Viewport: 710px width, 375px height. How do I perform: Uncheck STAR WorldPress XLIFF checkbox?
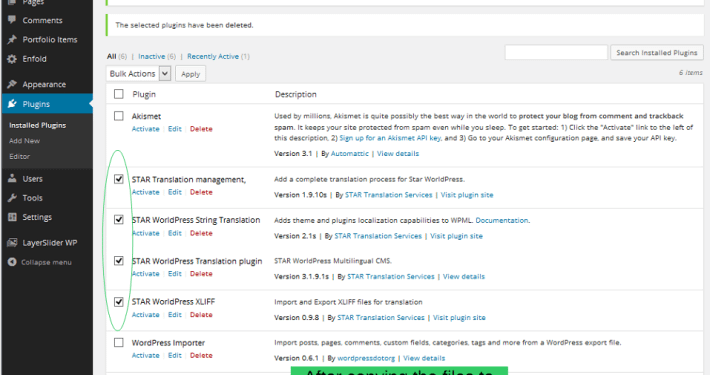click(x=119, y=302)
